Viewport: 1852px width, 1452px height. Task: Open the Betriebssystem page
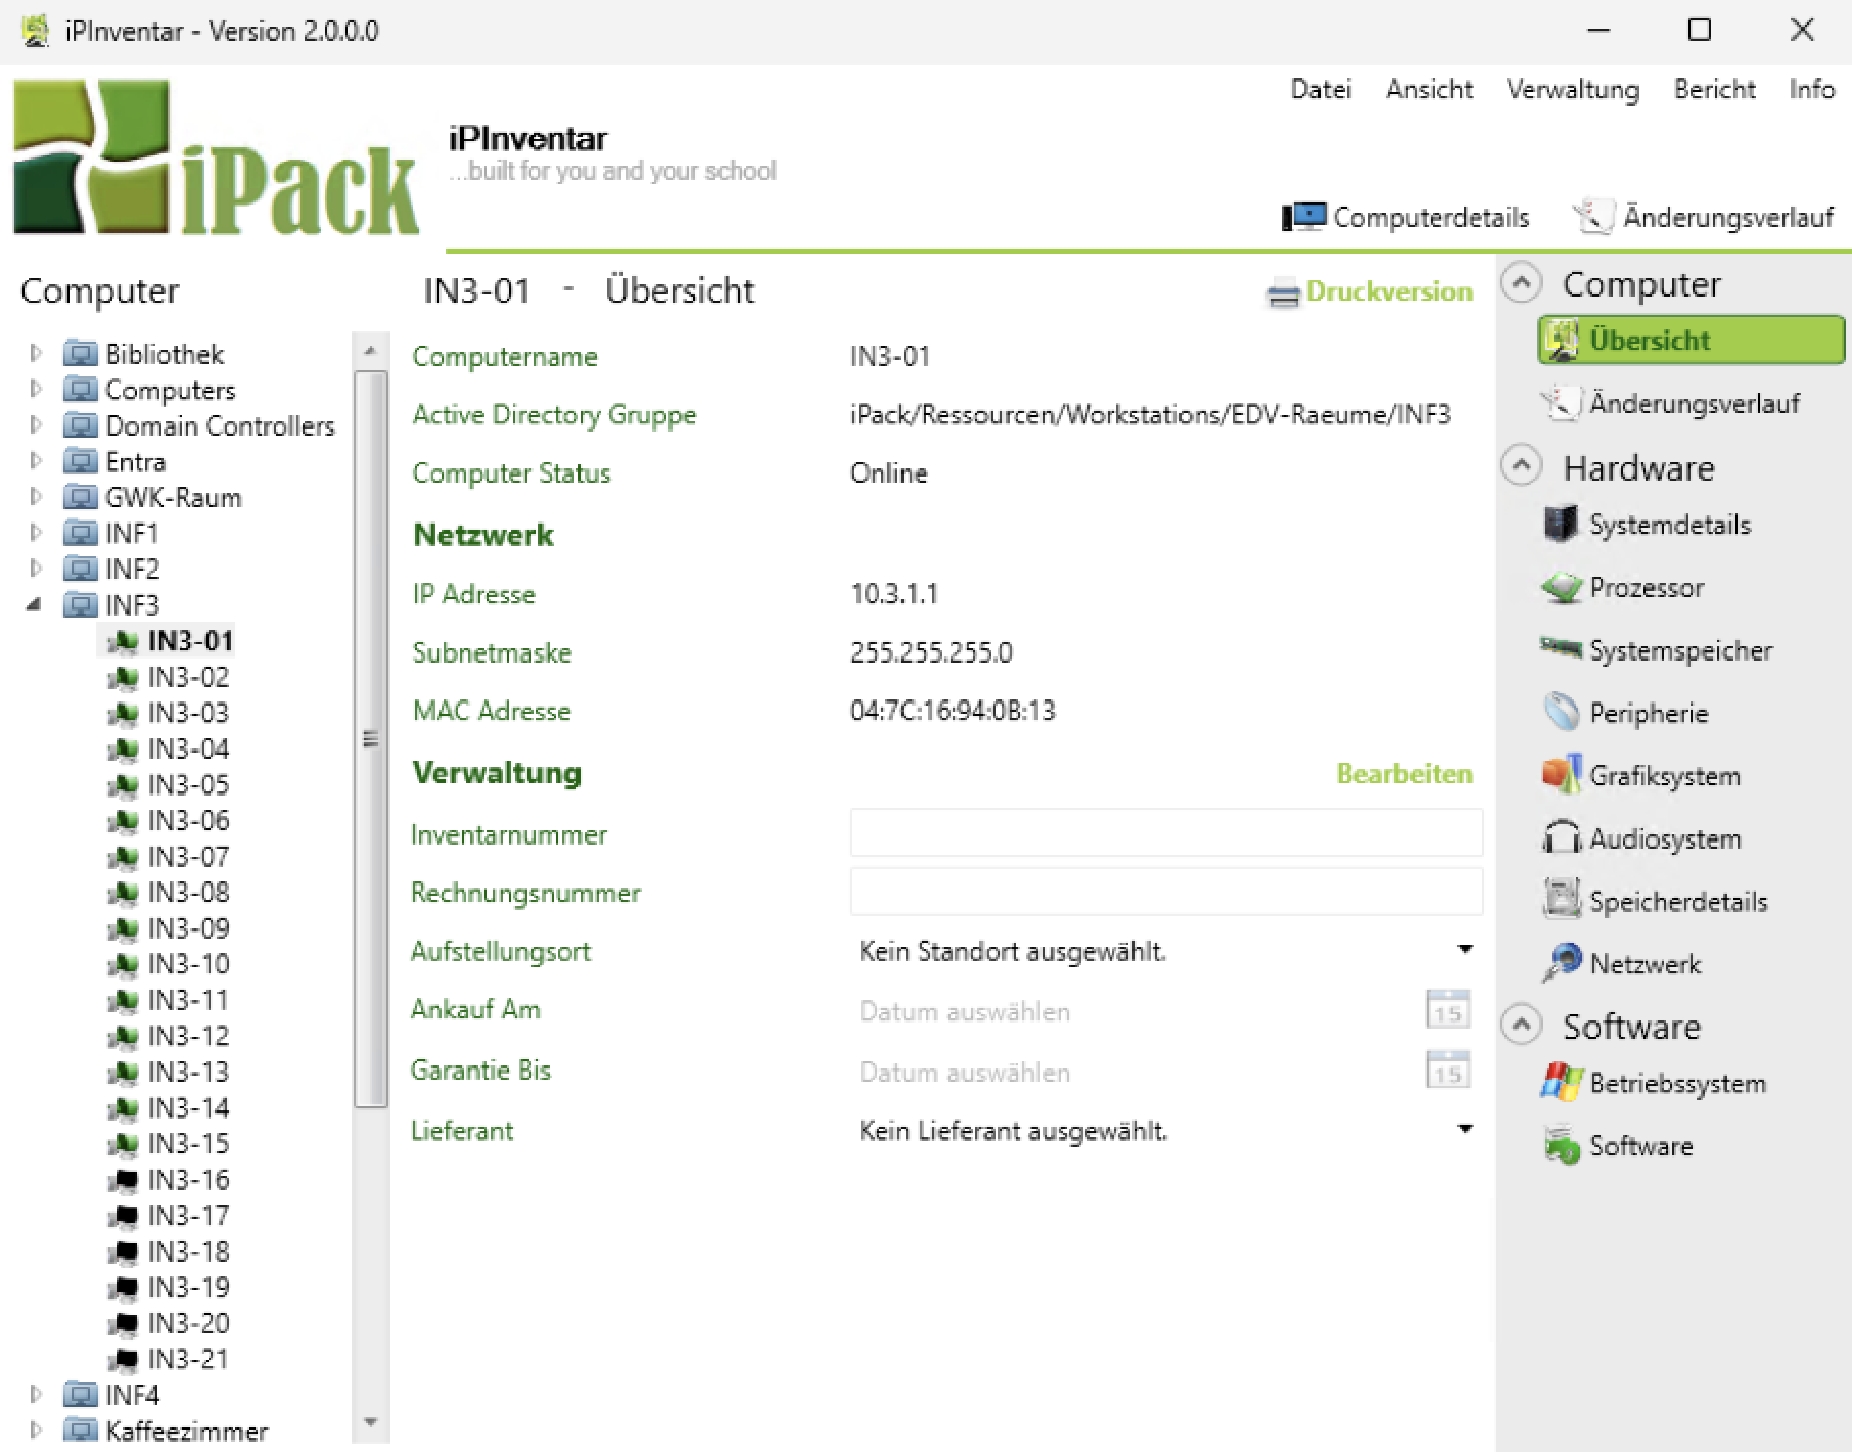1676,1083
